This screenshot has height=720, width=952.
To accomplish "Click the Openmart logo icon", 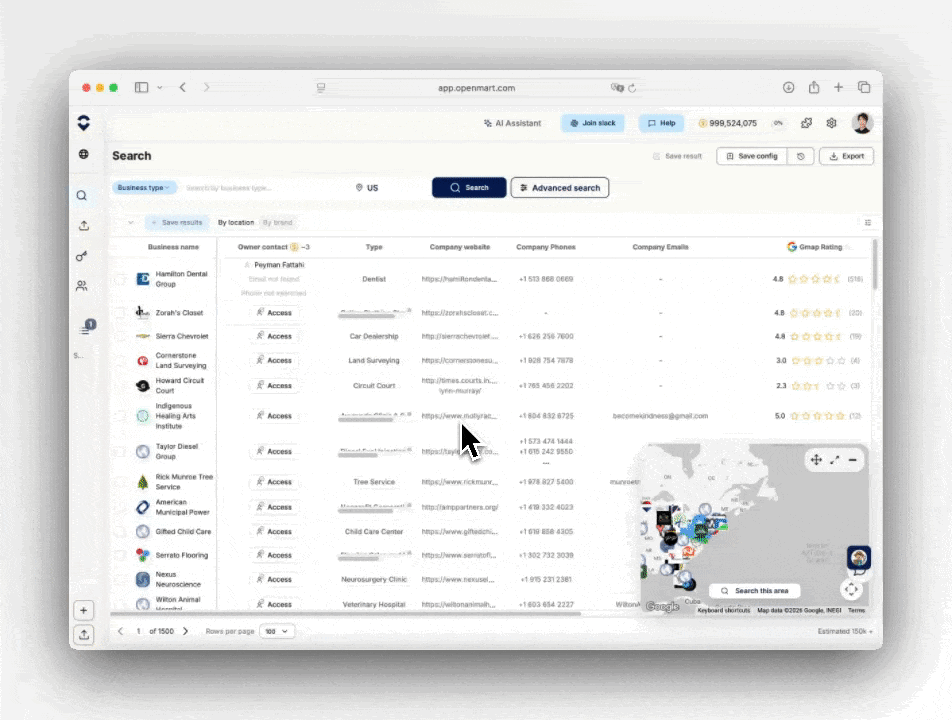I will pyautogui.click(x=84, y=123).
